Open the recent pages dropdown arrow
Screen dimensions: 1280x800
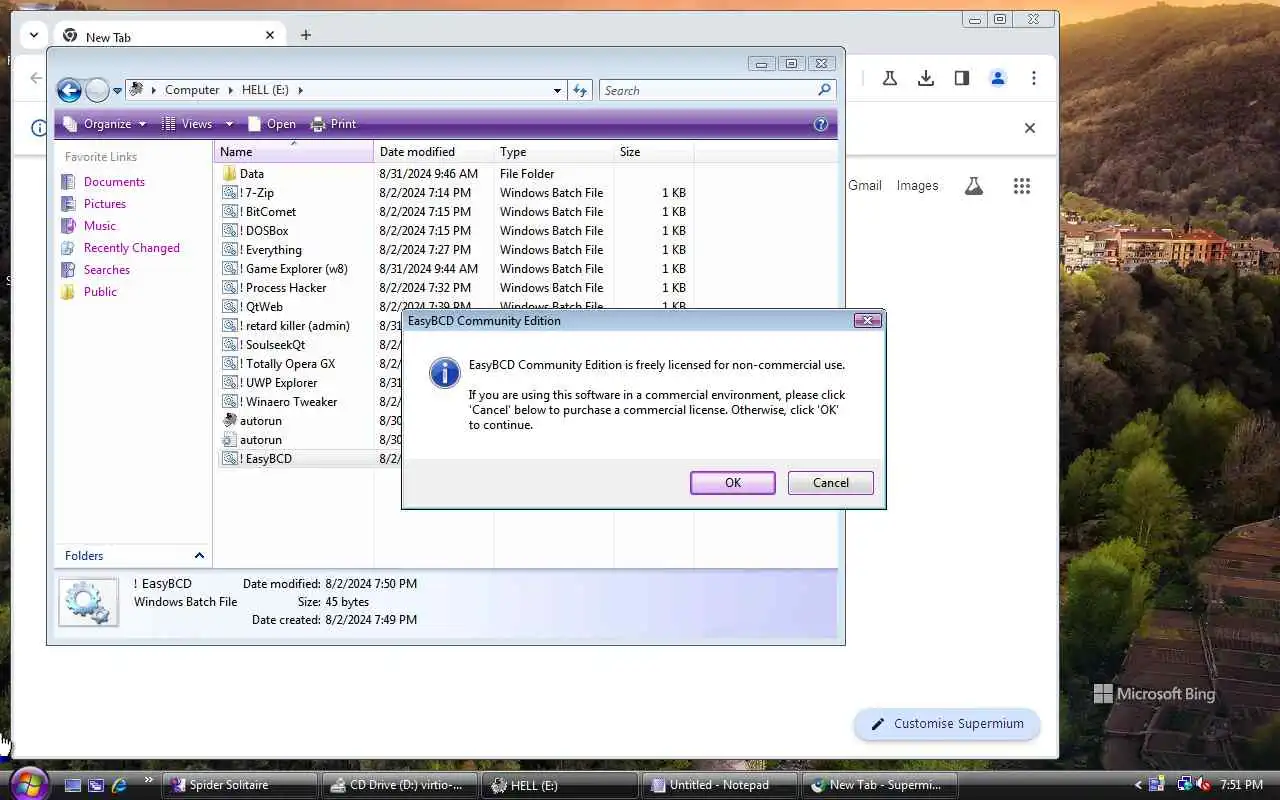(117, 91)
